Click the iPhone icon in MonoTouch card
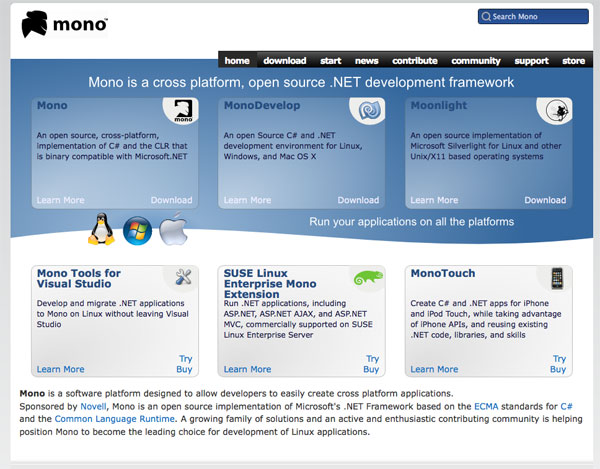The image size is (600, 469). click(557, 278)
